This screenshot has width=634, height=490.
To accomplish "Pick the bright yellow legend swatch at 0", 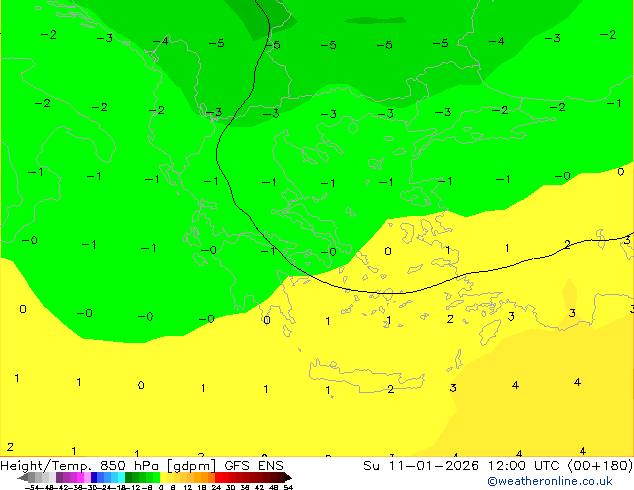I will (163, 477).
